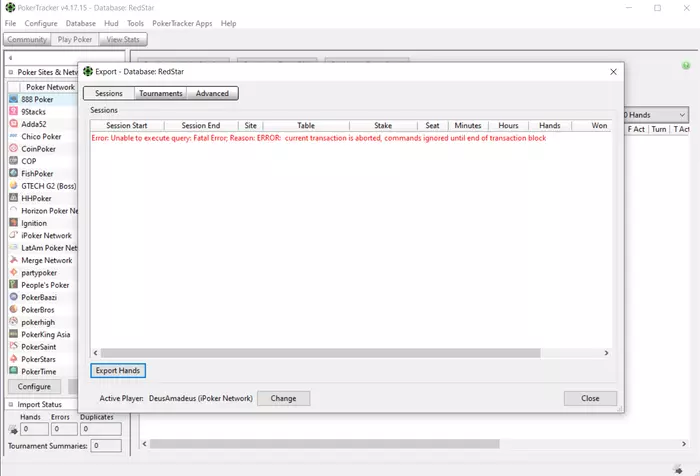Click the 888 Poker site icon

pyautogui.click(x=14, y=99)
